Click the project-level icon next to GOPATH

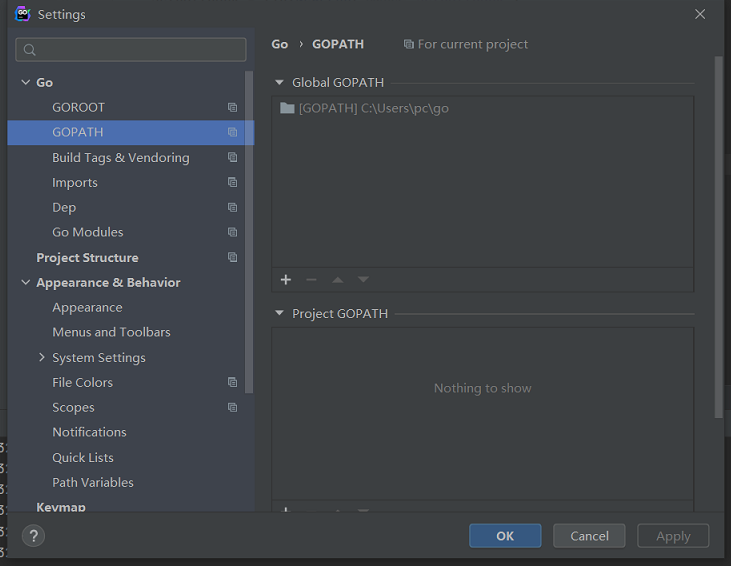(x=232, y=132)
